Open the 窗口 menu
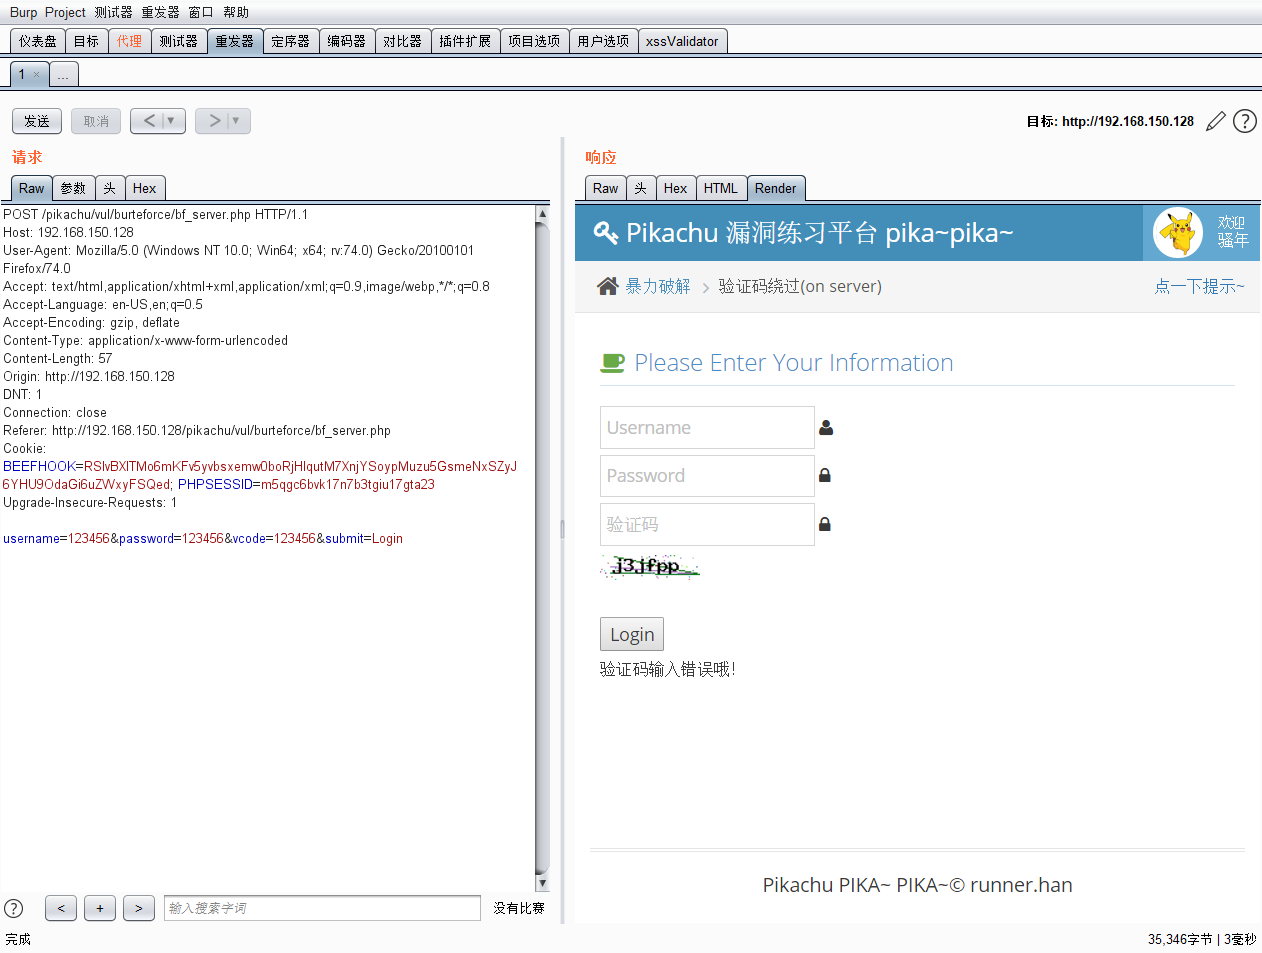The image size is (1262, 953). click(201, 12)
